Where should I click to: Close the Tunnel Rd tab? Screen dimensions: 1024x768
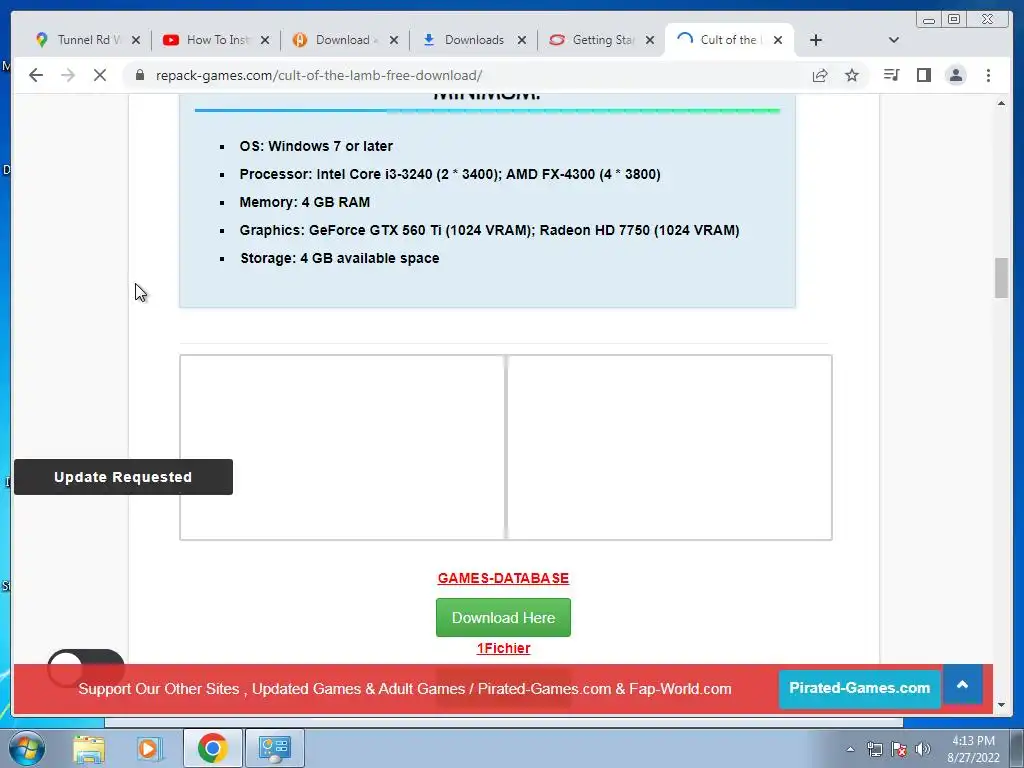[136, 40]
